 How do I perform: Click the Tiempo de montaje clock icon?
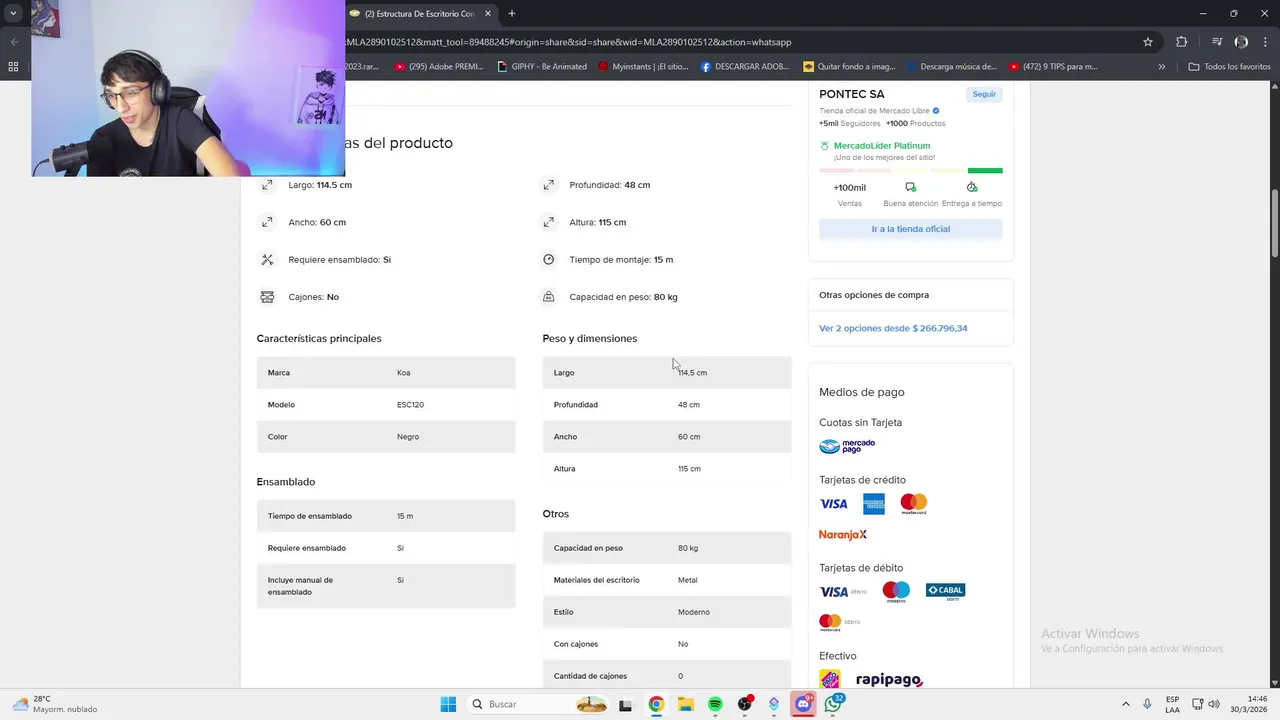pos(548,260)
